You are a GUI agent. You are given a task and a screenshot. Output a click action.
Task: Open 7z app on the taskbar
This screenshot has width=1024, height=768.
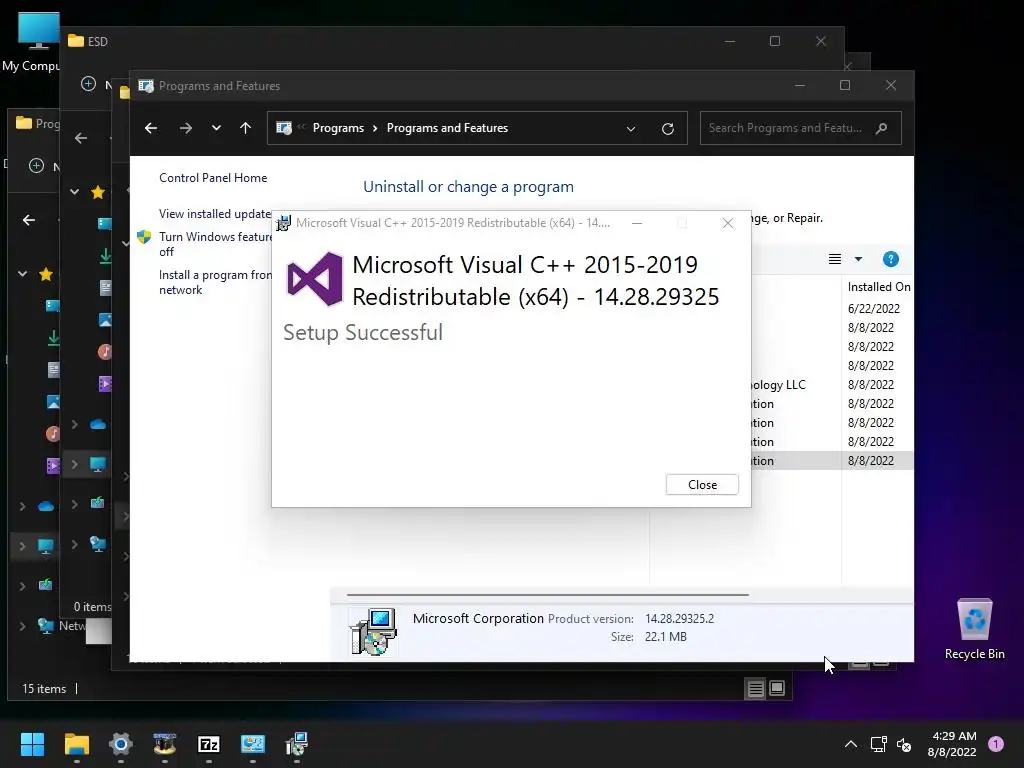click(208, 744)
